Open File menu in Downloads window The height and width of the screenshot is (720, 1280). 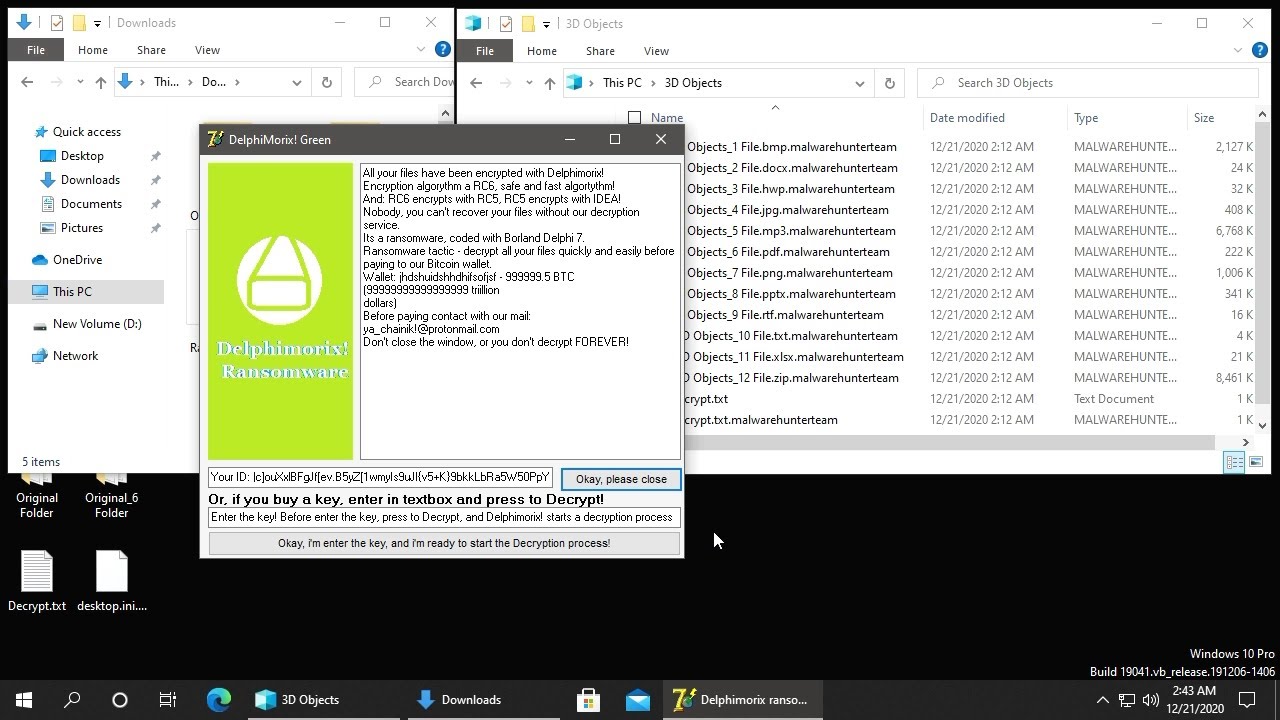point(36,50)
